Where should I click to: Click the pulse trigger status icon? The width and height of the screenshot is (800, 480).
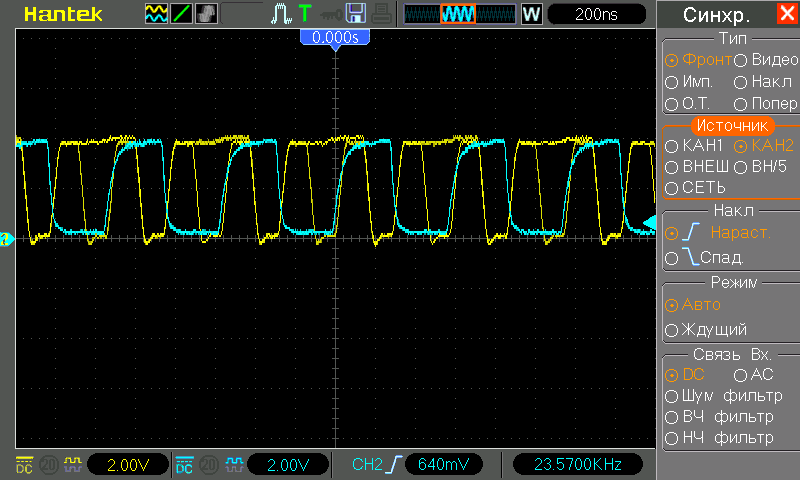point(281,14)
